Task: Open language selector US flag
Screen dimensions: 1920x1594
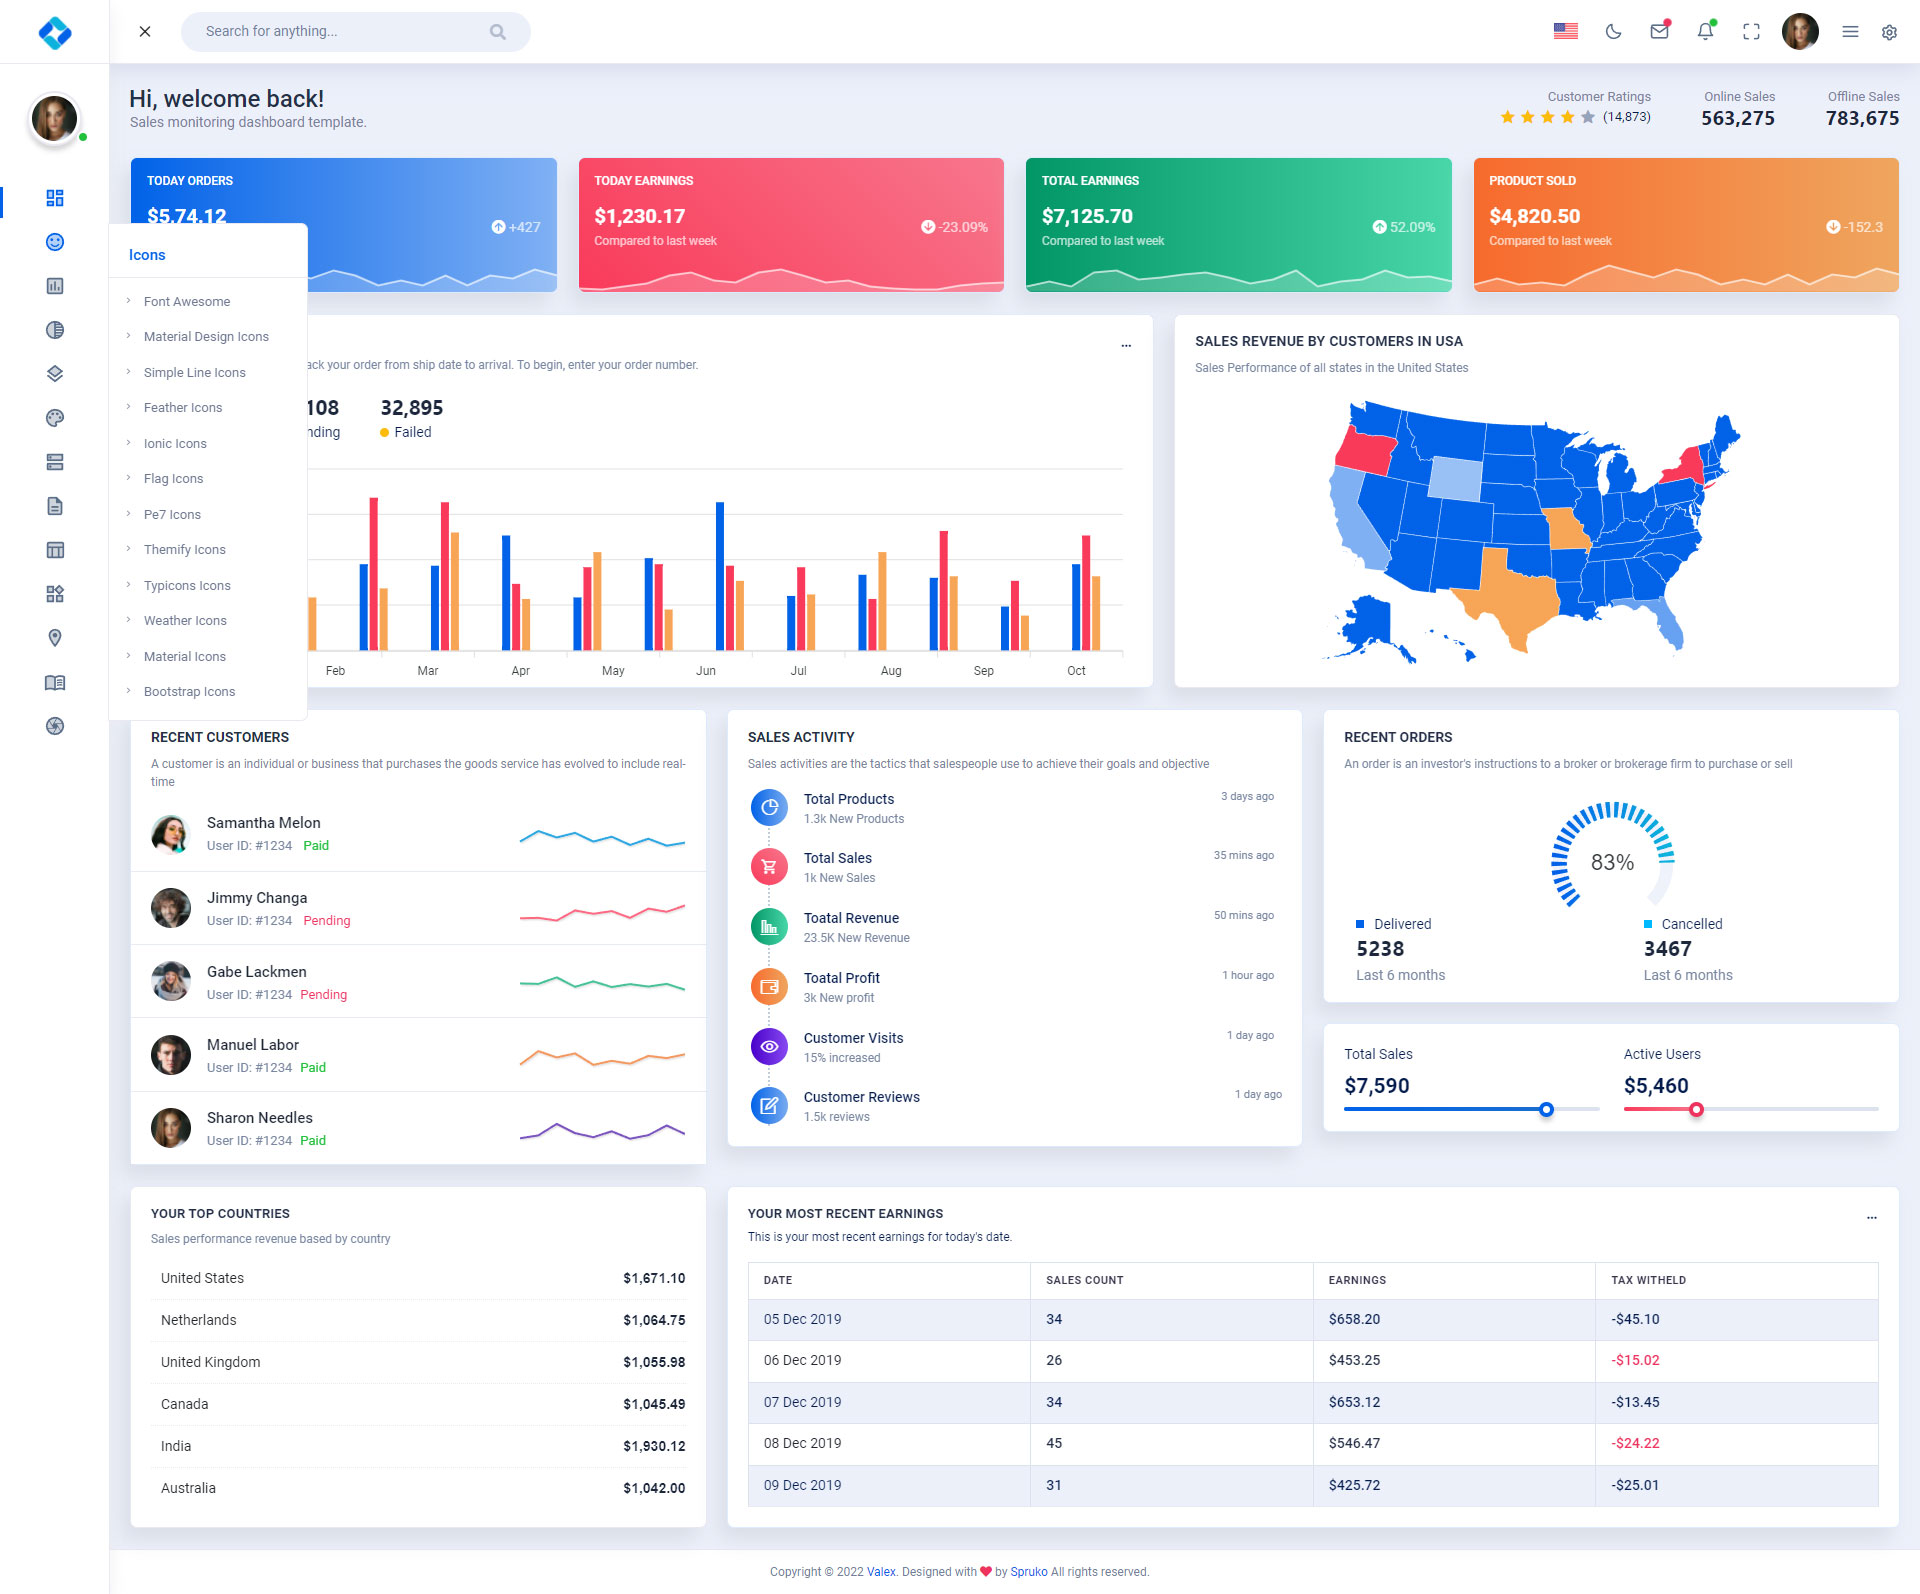Action: pyautogui.click(x=1565, y=32)
